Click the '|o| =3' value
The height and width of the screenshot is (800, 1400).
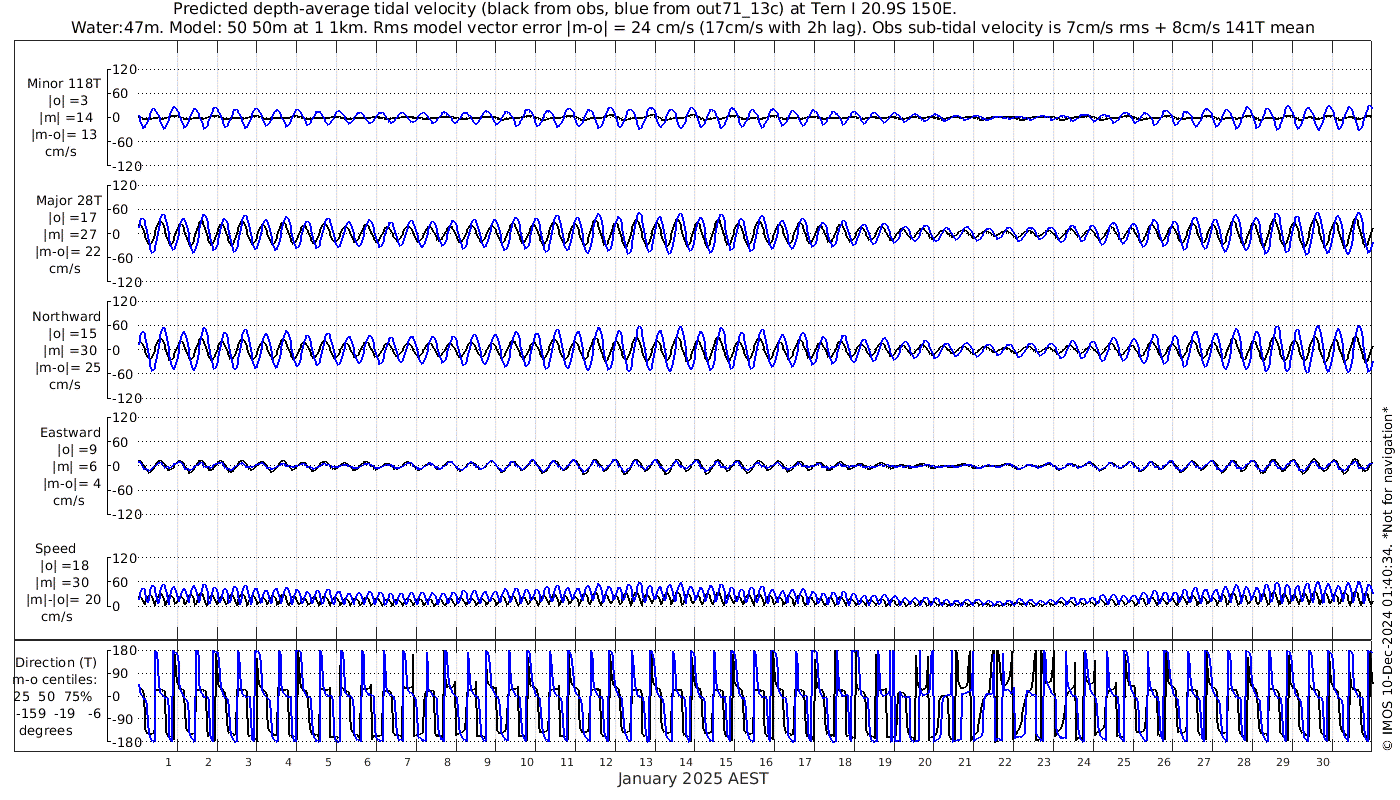click(x=69, y=101)
